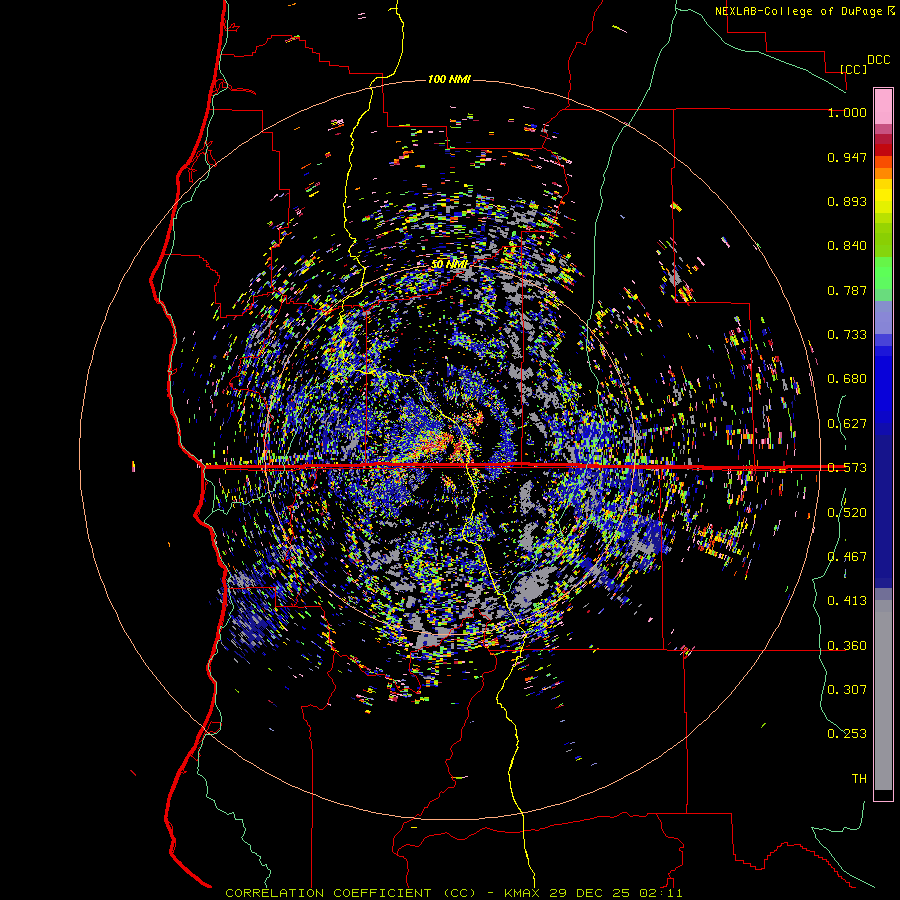Pick the black swatch below TH

click(883, 794)
